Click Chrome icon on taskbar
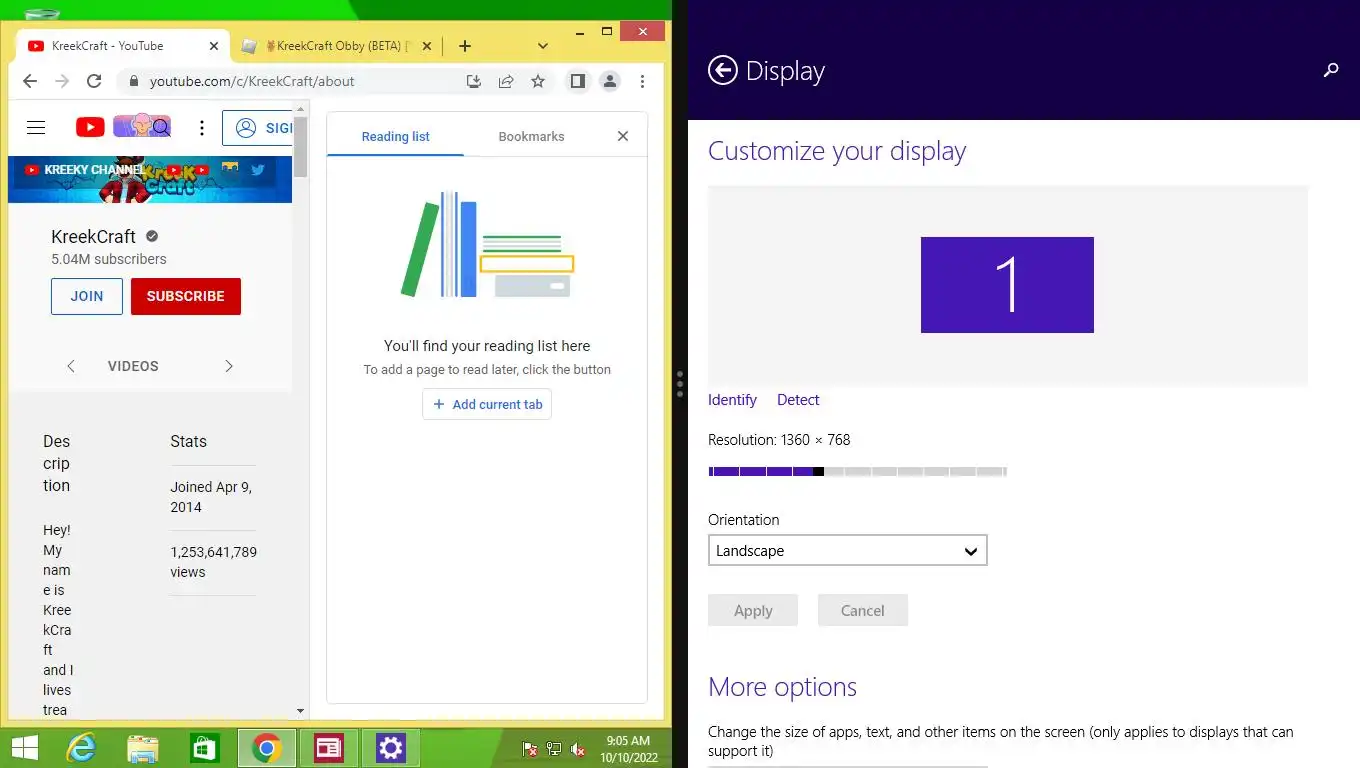This screenshot has height=768, width=1360. 266,748
